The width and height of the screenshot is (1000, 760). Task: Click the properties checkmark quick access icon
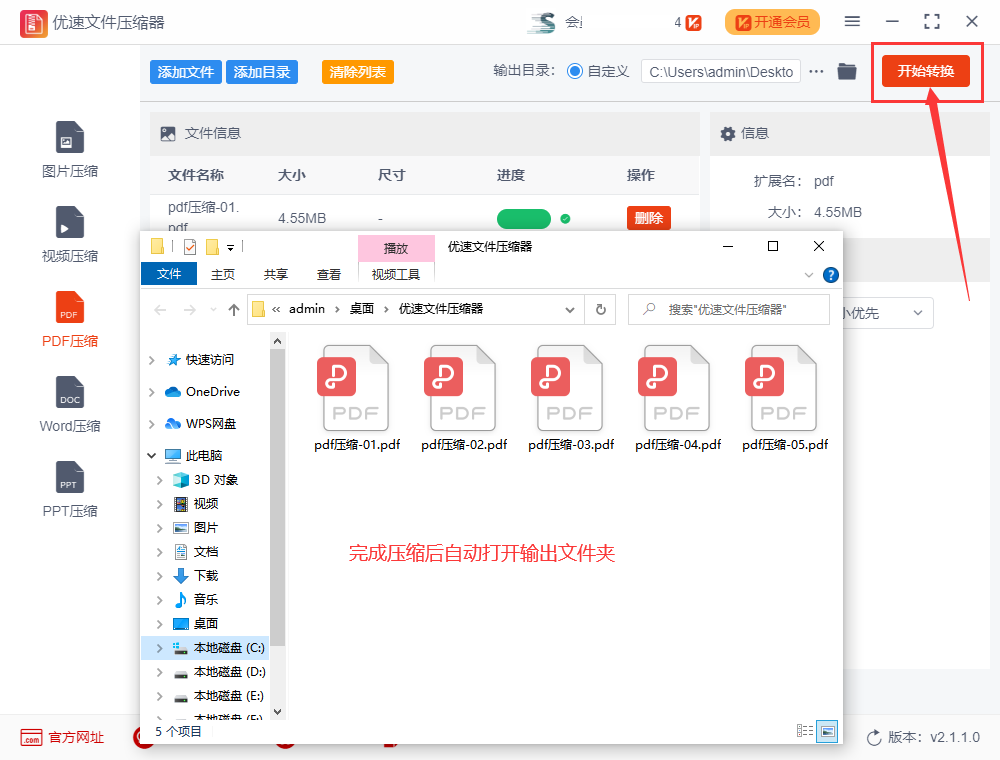coord(190,247)
